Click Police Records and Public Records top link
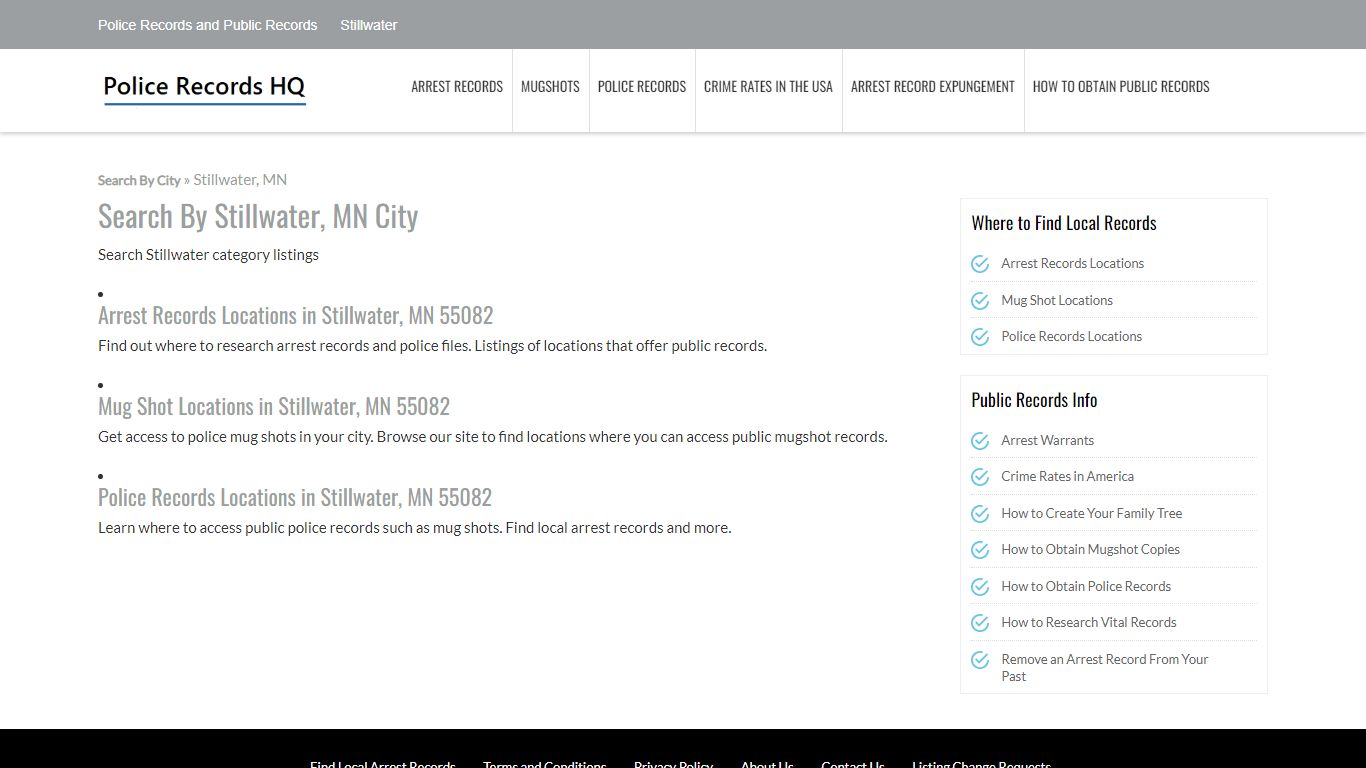This screenshot has width=1366, height=768. (x=207, y=25)
